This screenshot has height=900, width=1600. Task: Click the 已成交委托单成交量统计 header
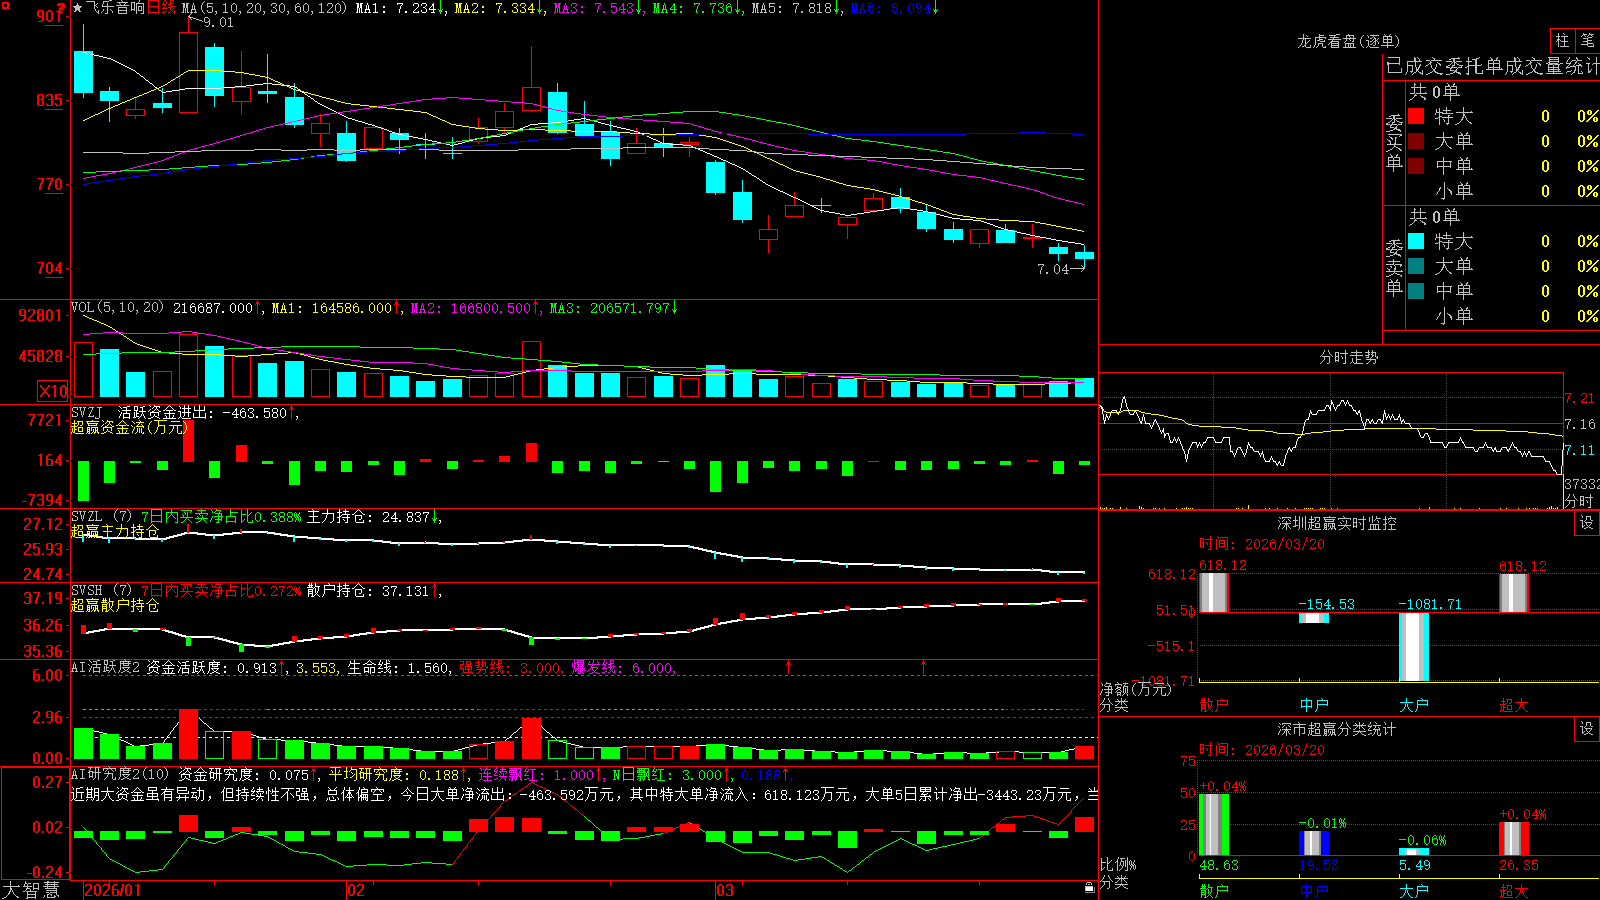(x=1492, y=66)
